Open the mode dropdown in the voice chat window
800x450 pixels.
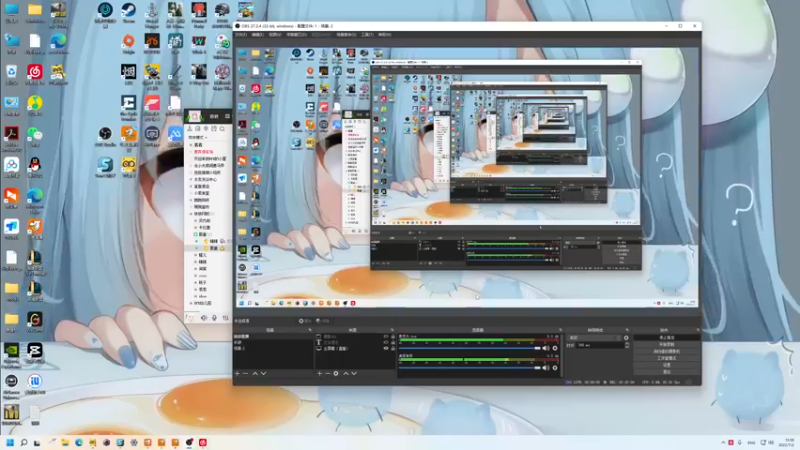coord(199,137)
